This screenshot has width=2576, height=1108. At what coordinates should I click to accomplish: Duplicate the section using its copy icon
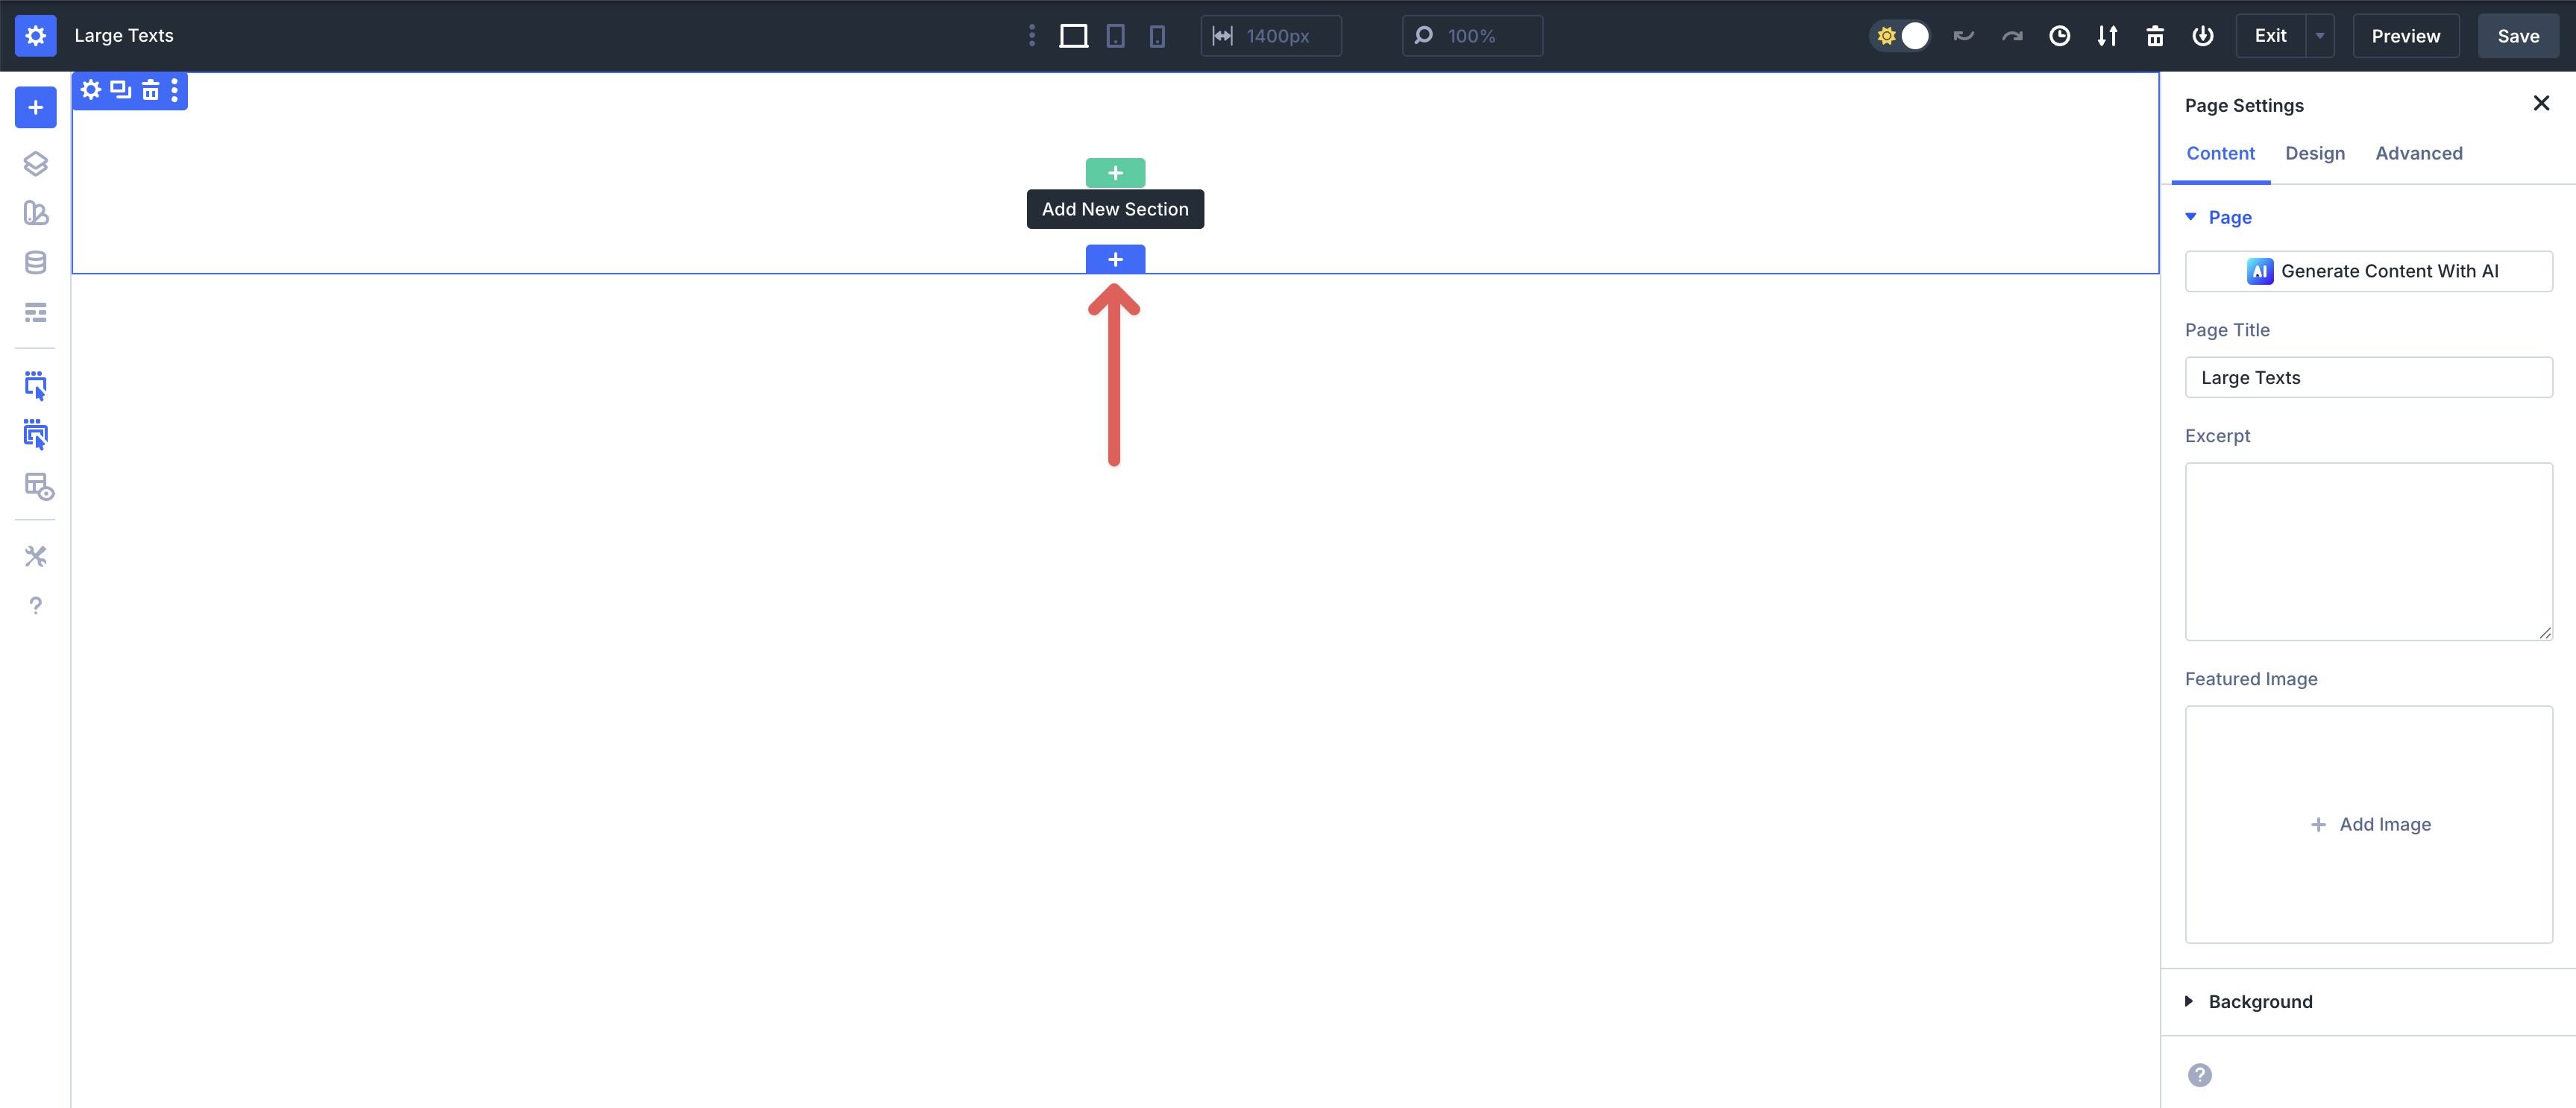120,90
